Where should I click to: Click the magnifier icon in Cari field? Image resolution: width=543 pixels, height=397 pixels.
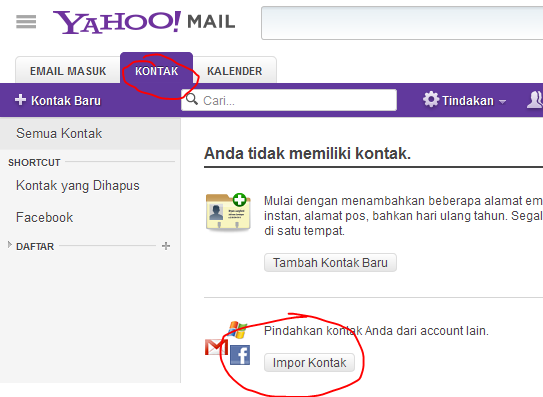tap(192, 99)
